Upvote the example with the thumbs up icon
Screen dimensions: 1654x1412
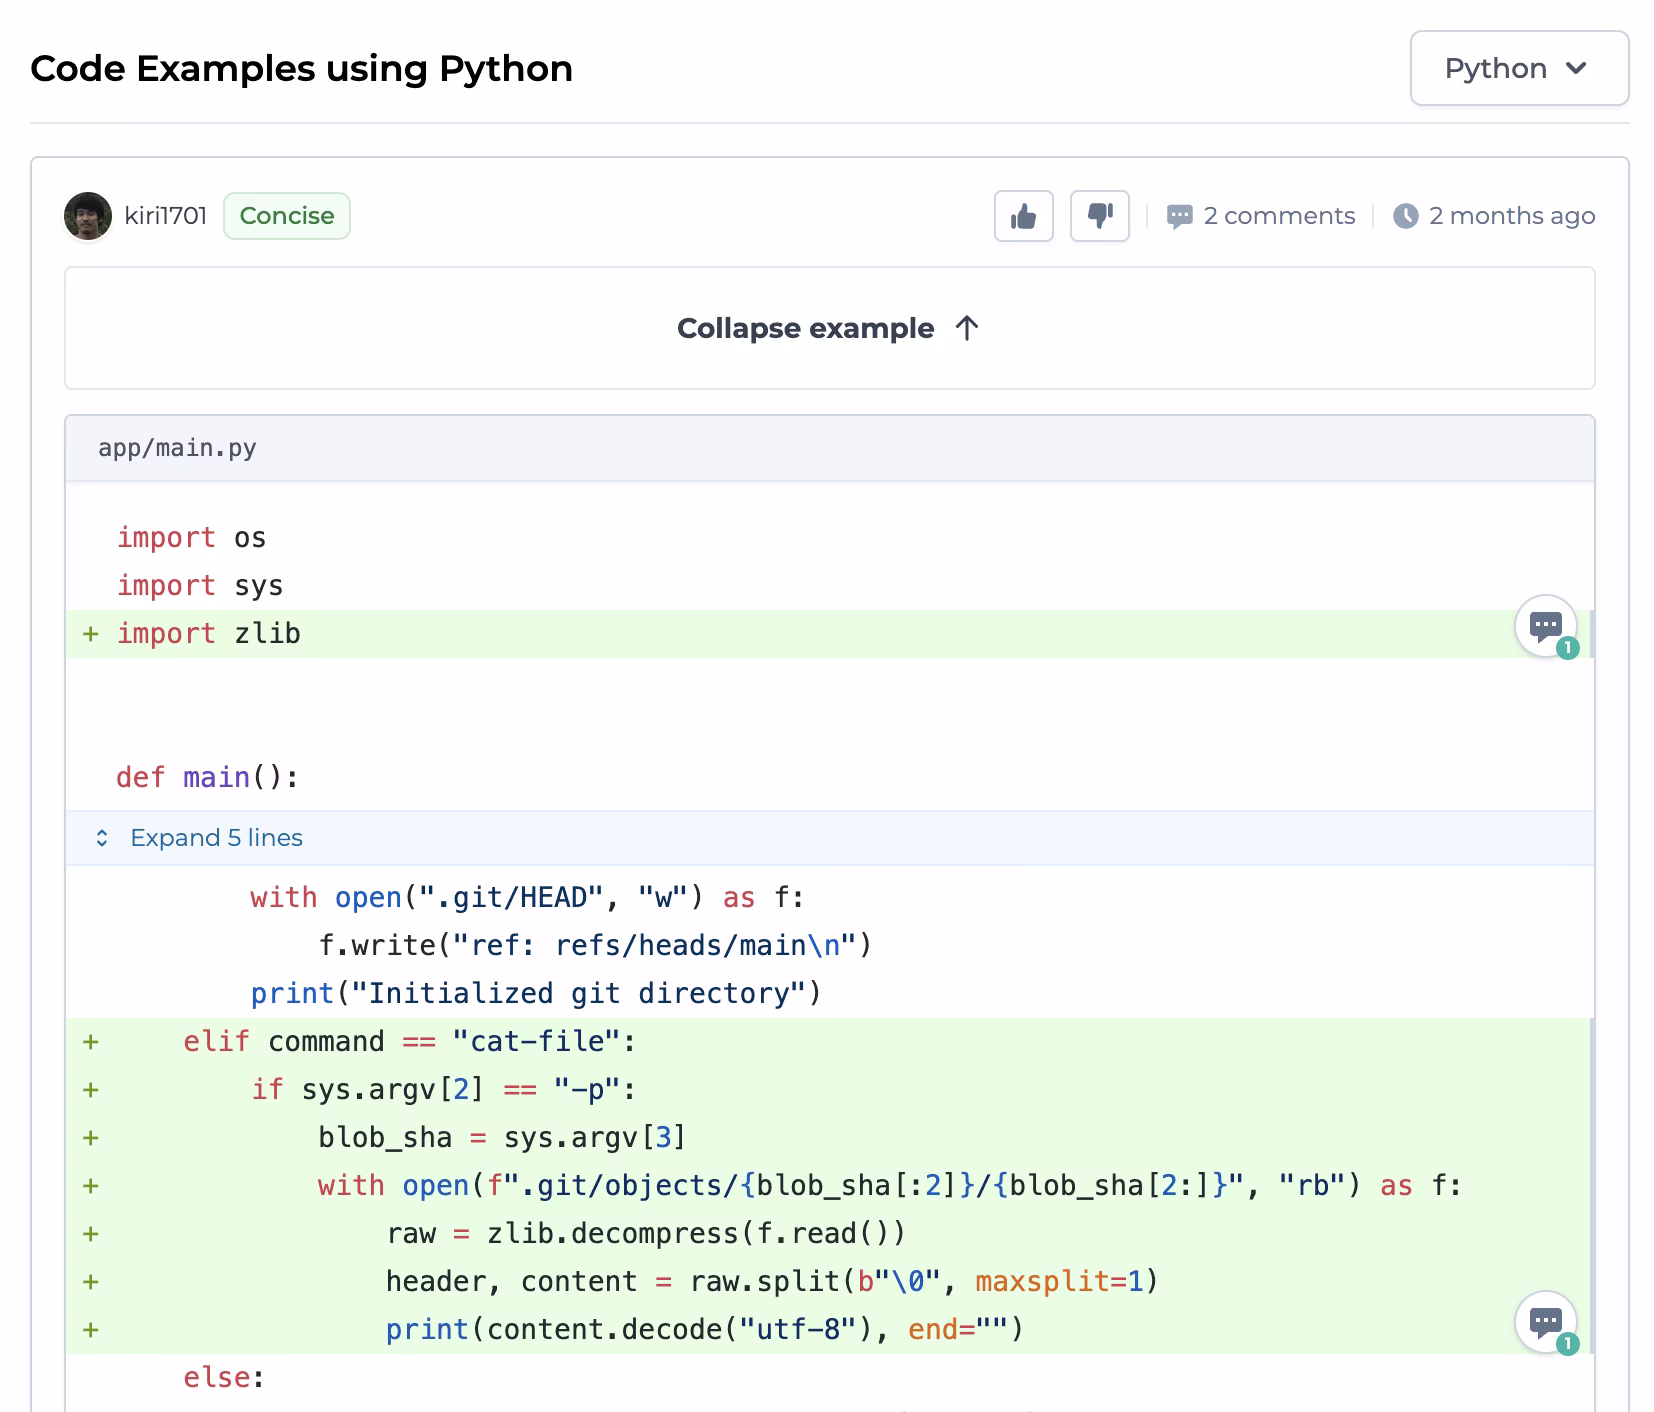[x=1023, y=216]
